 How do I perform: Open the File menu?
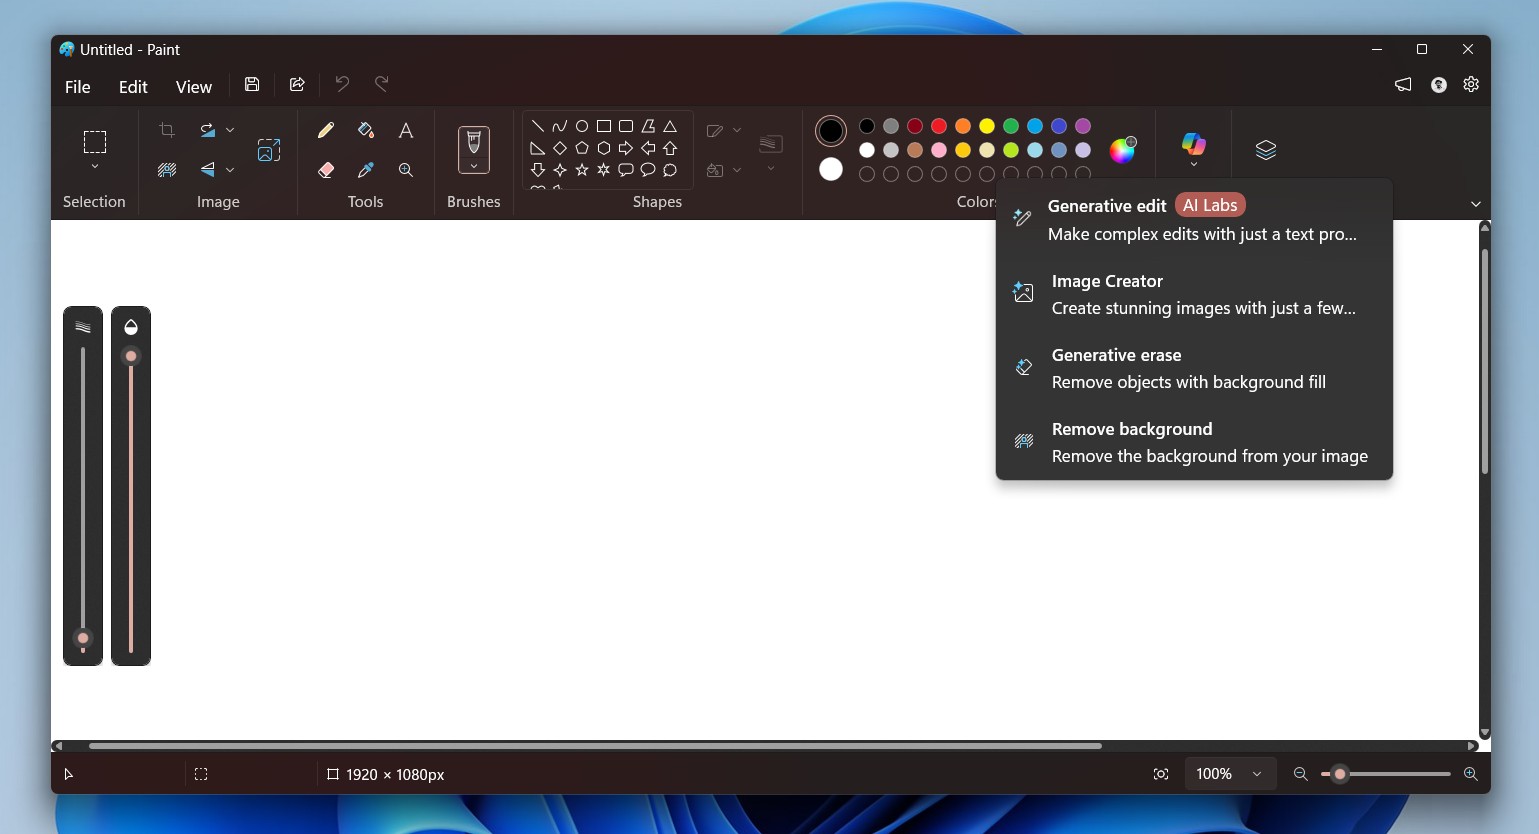click(77, 87)
